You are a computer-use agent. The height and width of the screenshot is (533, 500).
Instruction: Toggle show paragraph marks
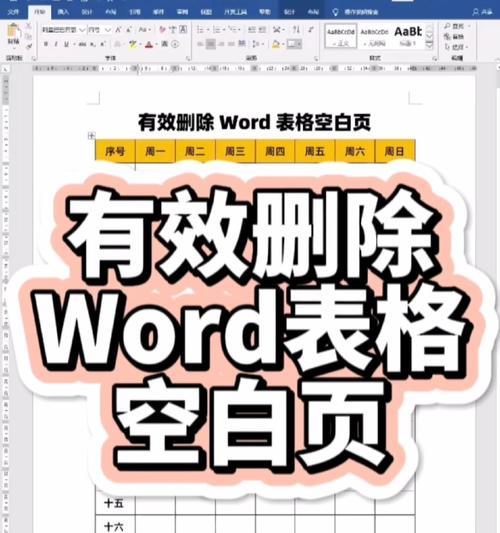pyautogui.click(x=311, y=30)
